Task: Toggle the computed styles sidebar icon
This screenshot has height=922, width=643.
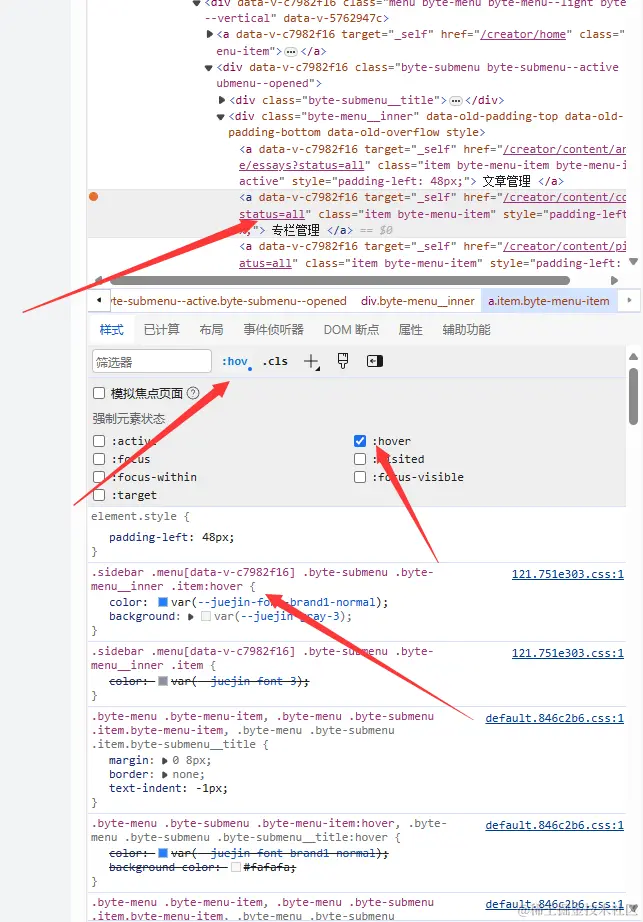Action: click(375, 361)
